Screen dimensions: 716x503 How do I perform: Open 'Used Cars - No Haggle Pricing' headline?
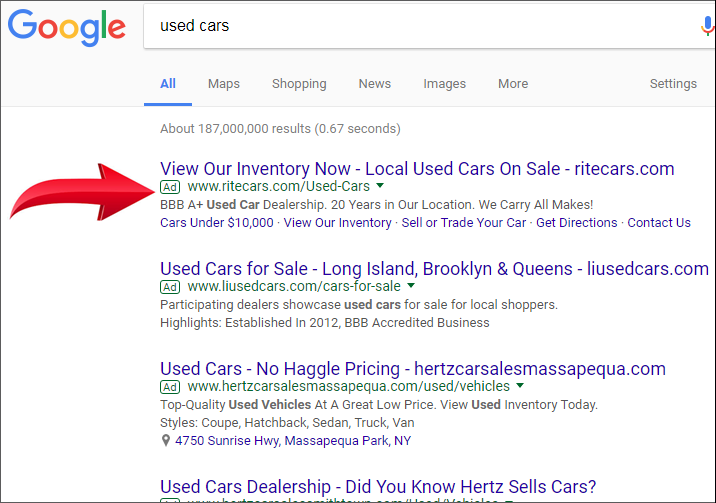coord(413,369)
